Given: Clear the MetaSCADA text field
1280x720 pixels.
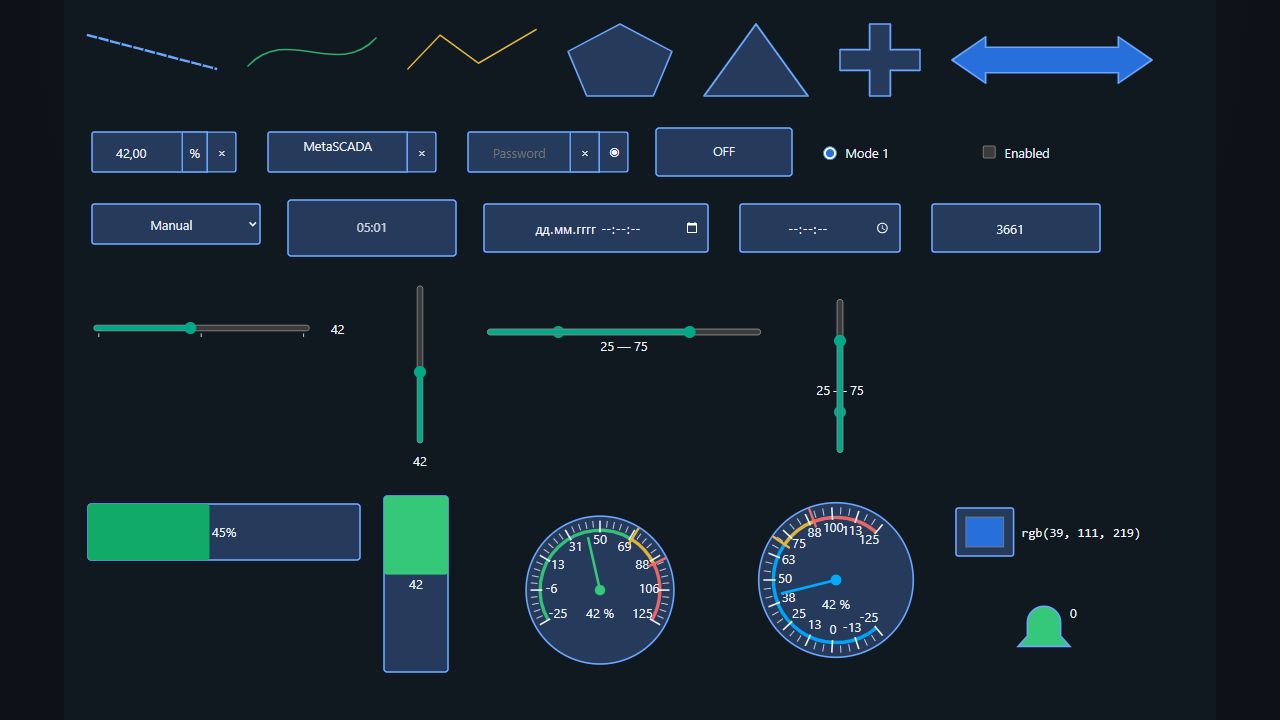Looking at the screenshot, I should [421, 153].
